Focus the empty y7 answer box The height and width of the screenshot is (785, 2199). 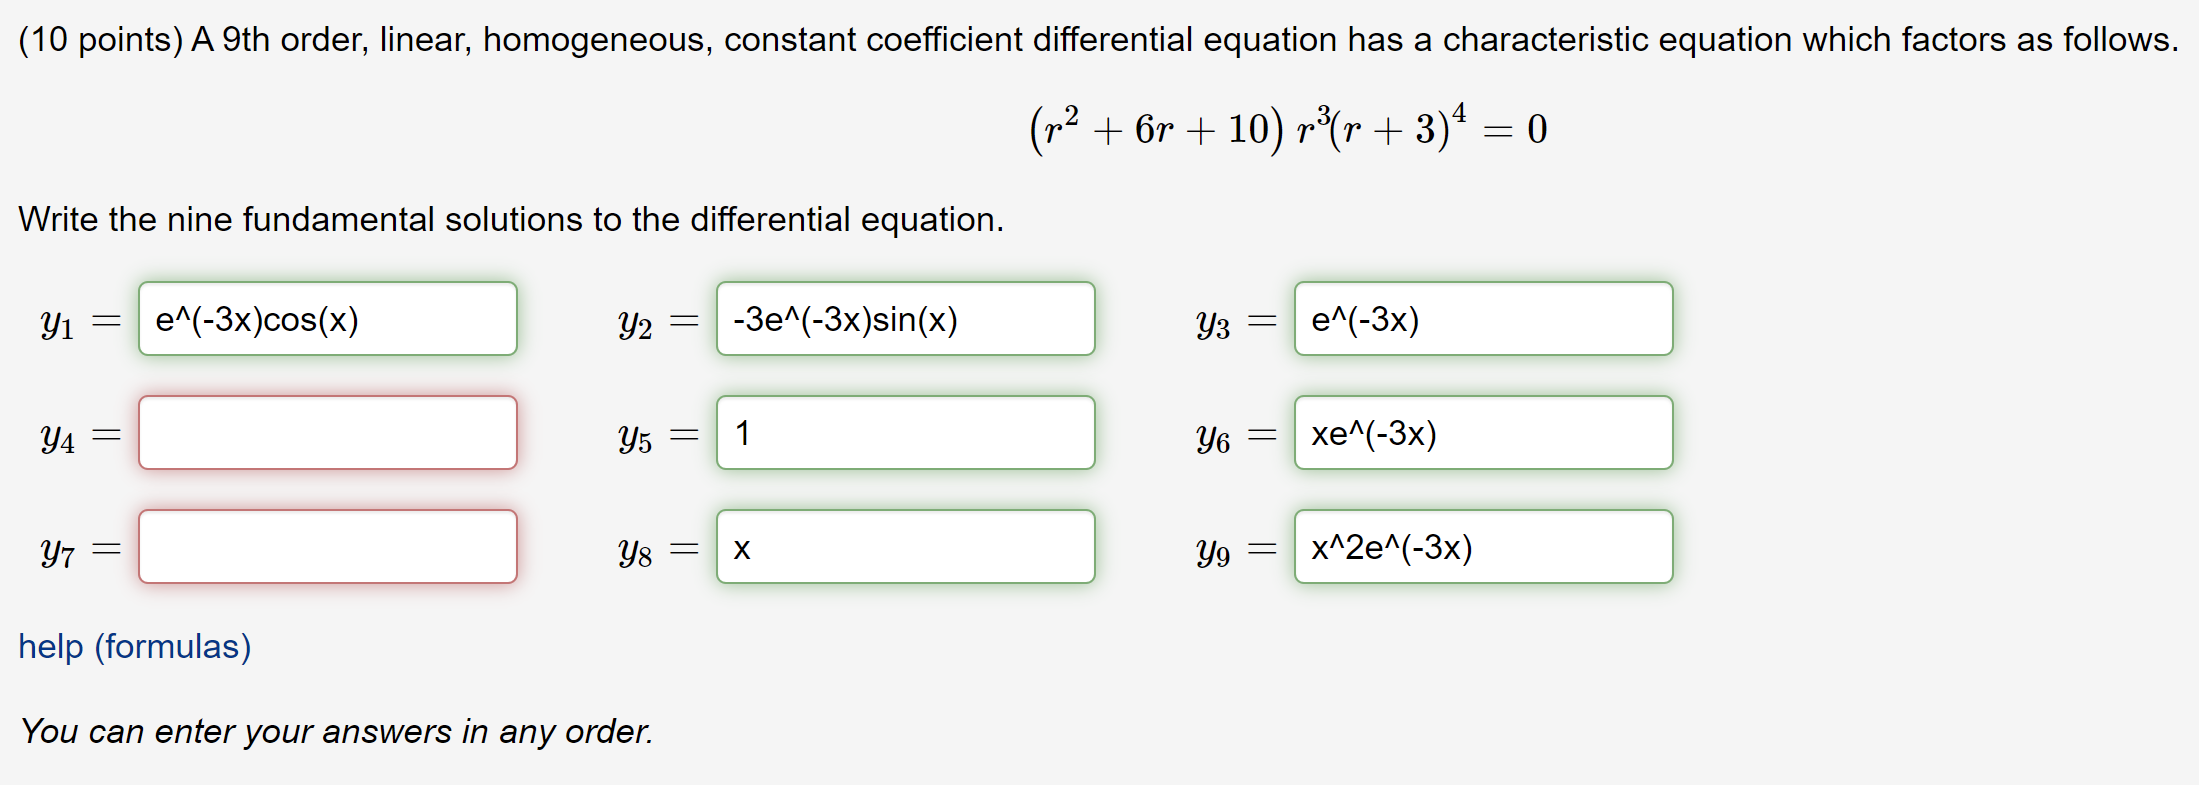328,547
